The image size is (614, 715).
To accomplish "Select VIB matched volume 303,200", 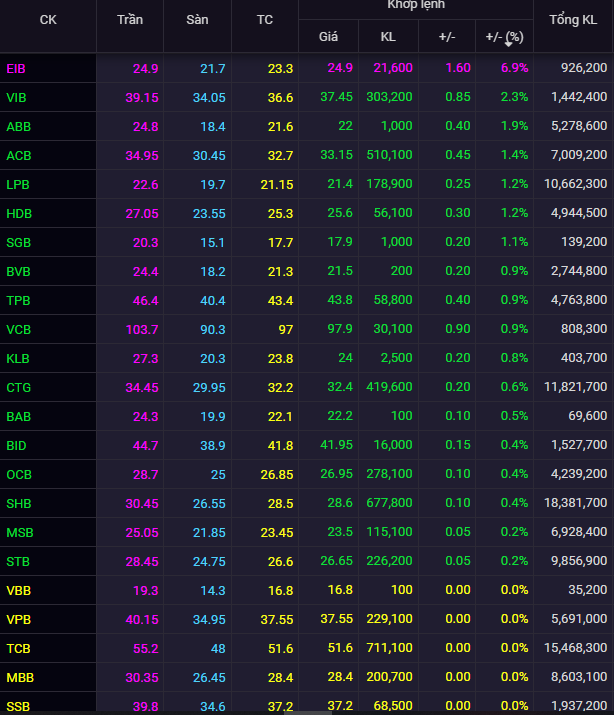I will click(x=389, y=97).
